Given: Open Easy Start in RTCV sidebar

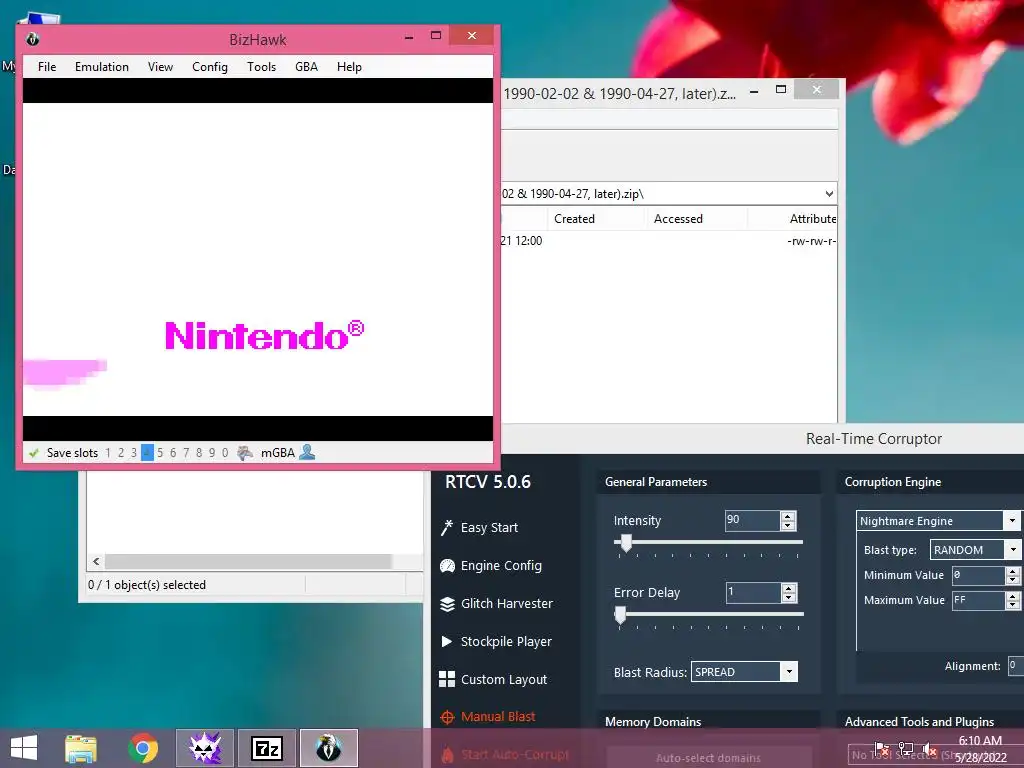Looking at the screenshot, I should [x=479, y=528].
